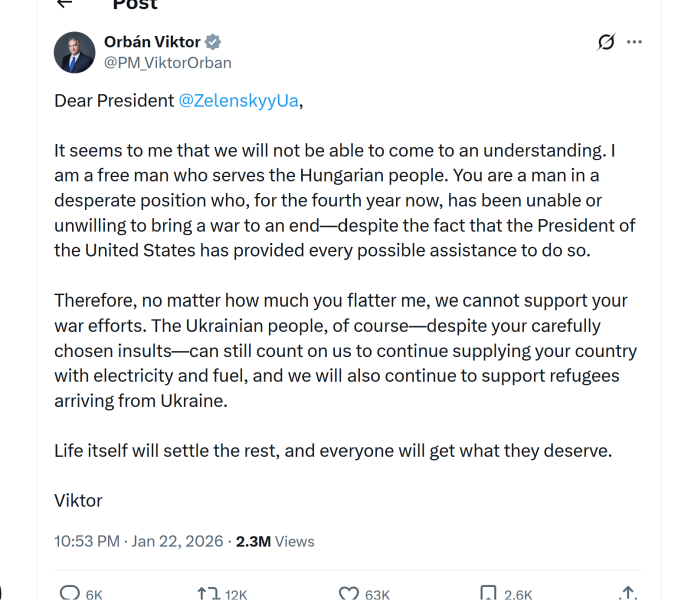Click the blue verified badge

(213, 42)
